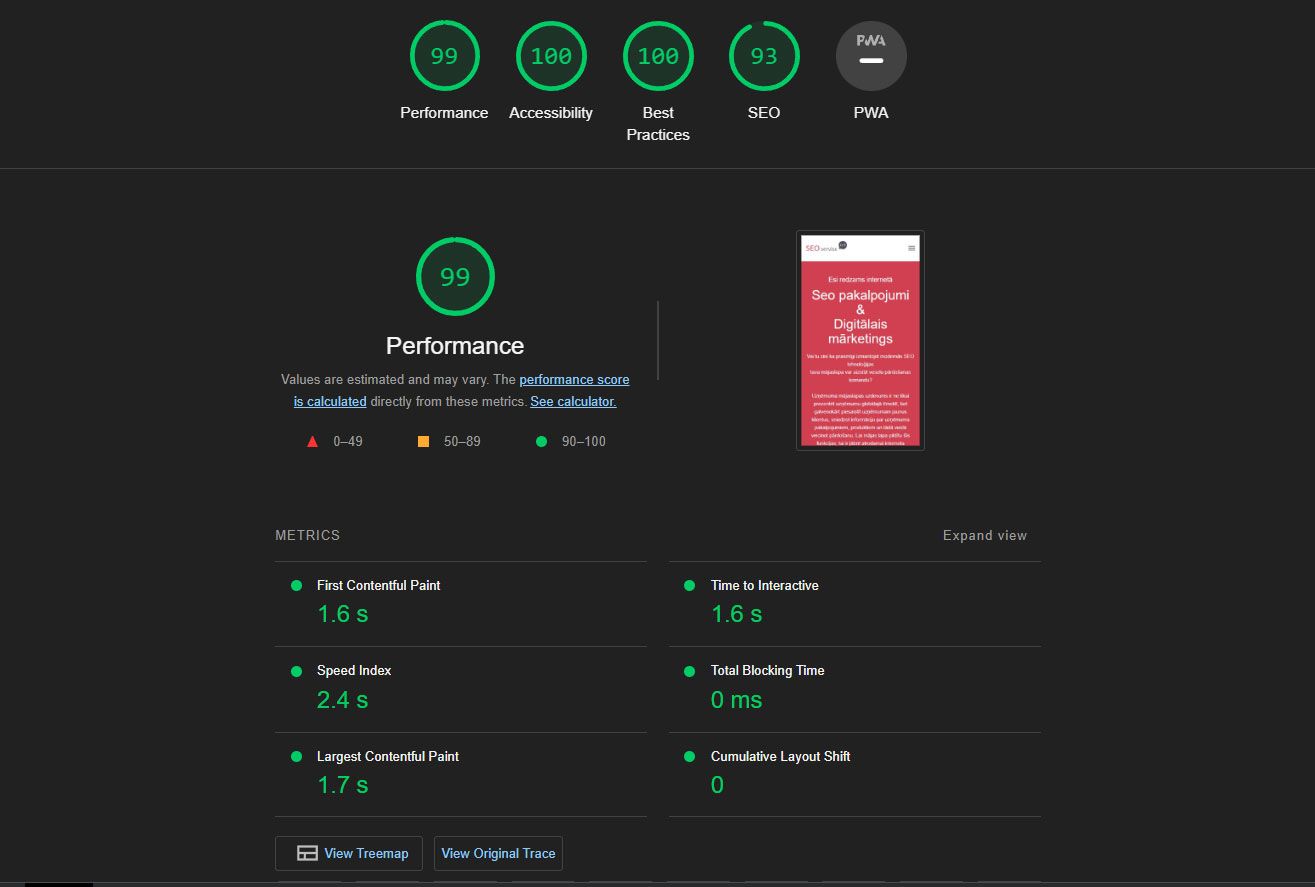Expand the Total Blocking Time metric

click(767, 671)
